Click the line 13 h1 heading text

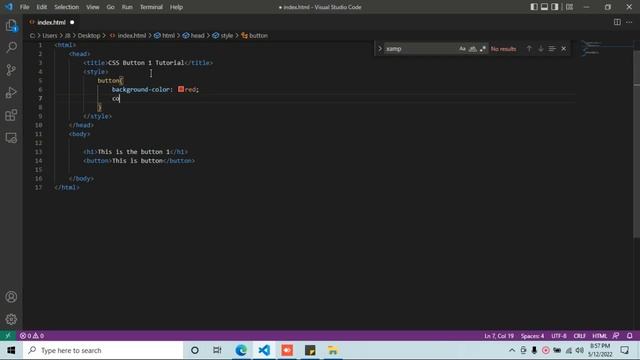coord(133,151)
